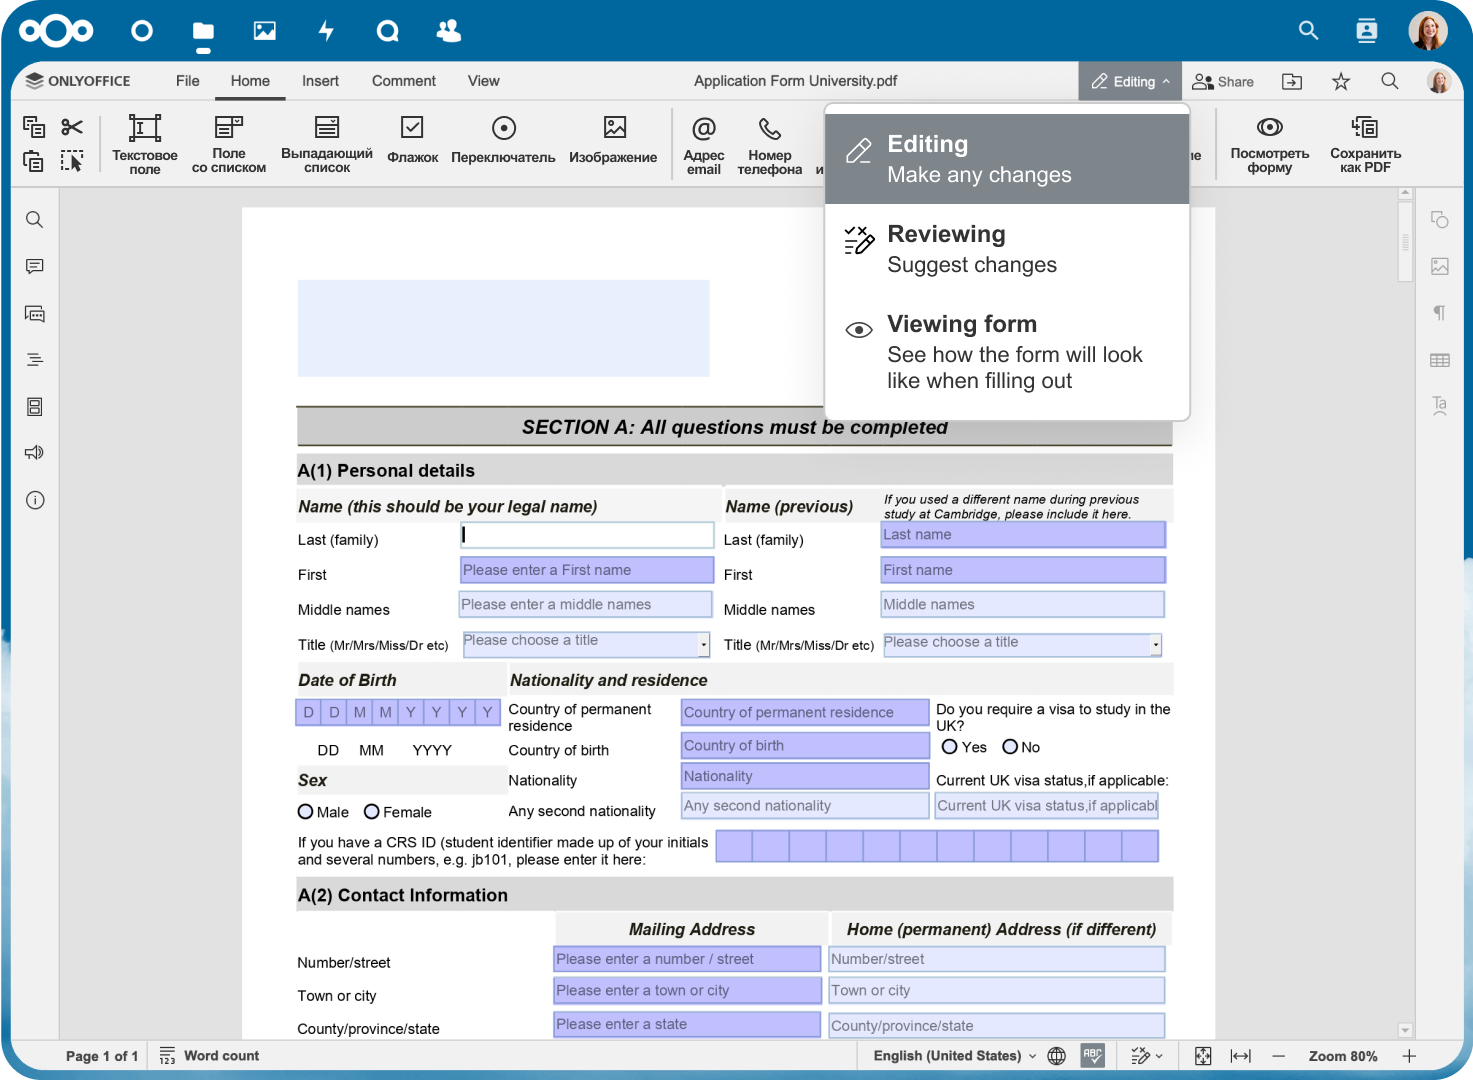Image resolution: width=1473 pixels, height=1080 pixels.
Task: Open the Comments panel in left sidebar
Action: pyautogui.click(x=35, y=267)
